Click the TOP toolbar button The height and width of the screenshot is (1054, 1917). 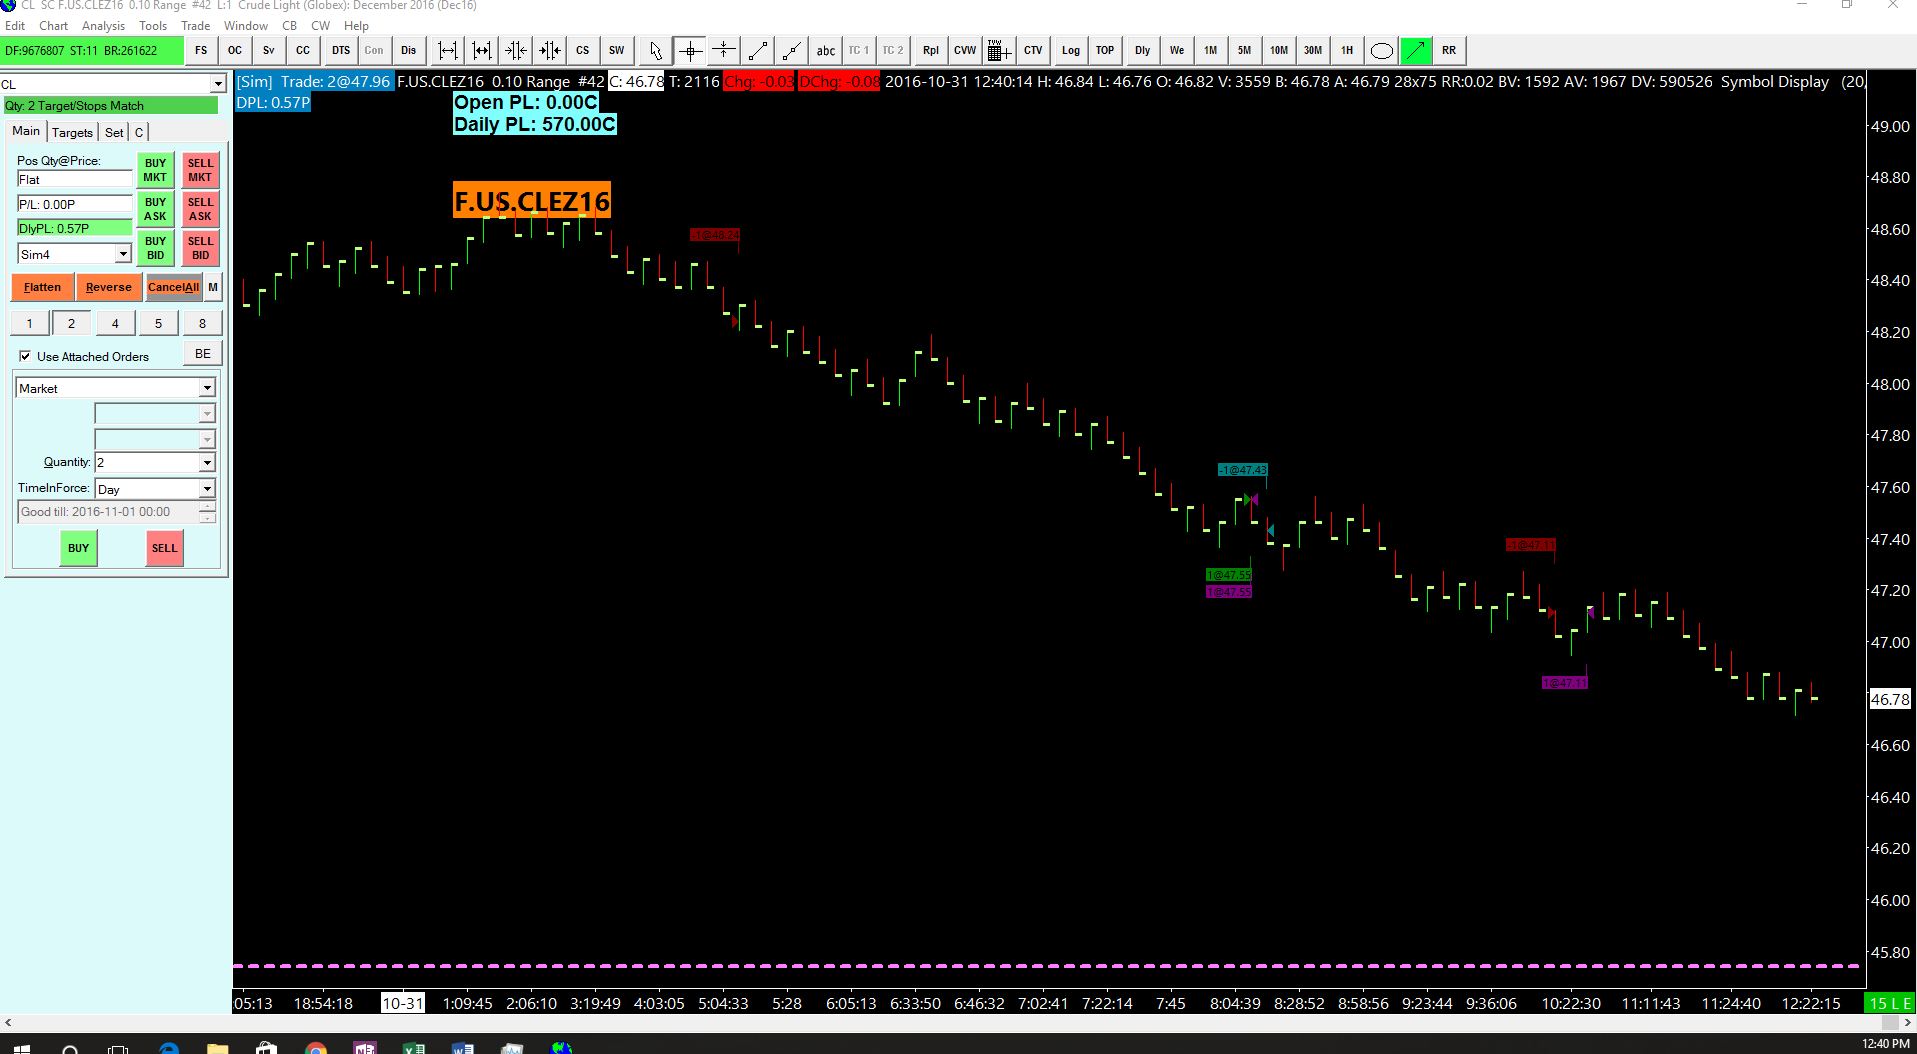[1105, 50]
